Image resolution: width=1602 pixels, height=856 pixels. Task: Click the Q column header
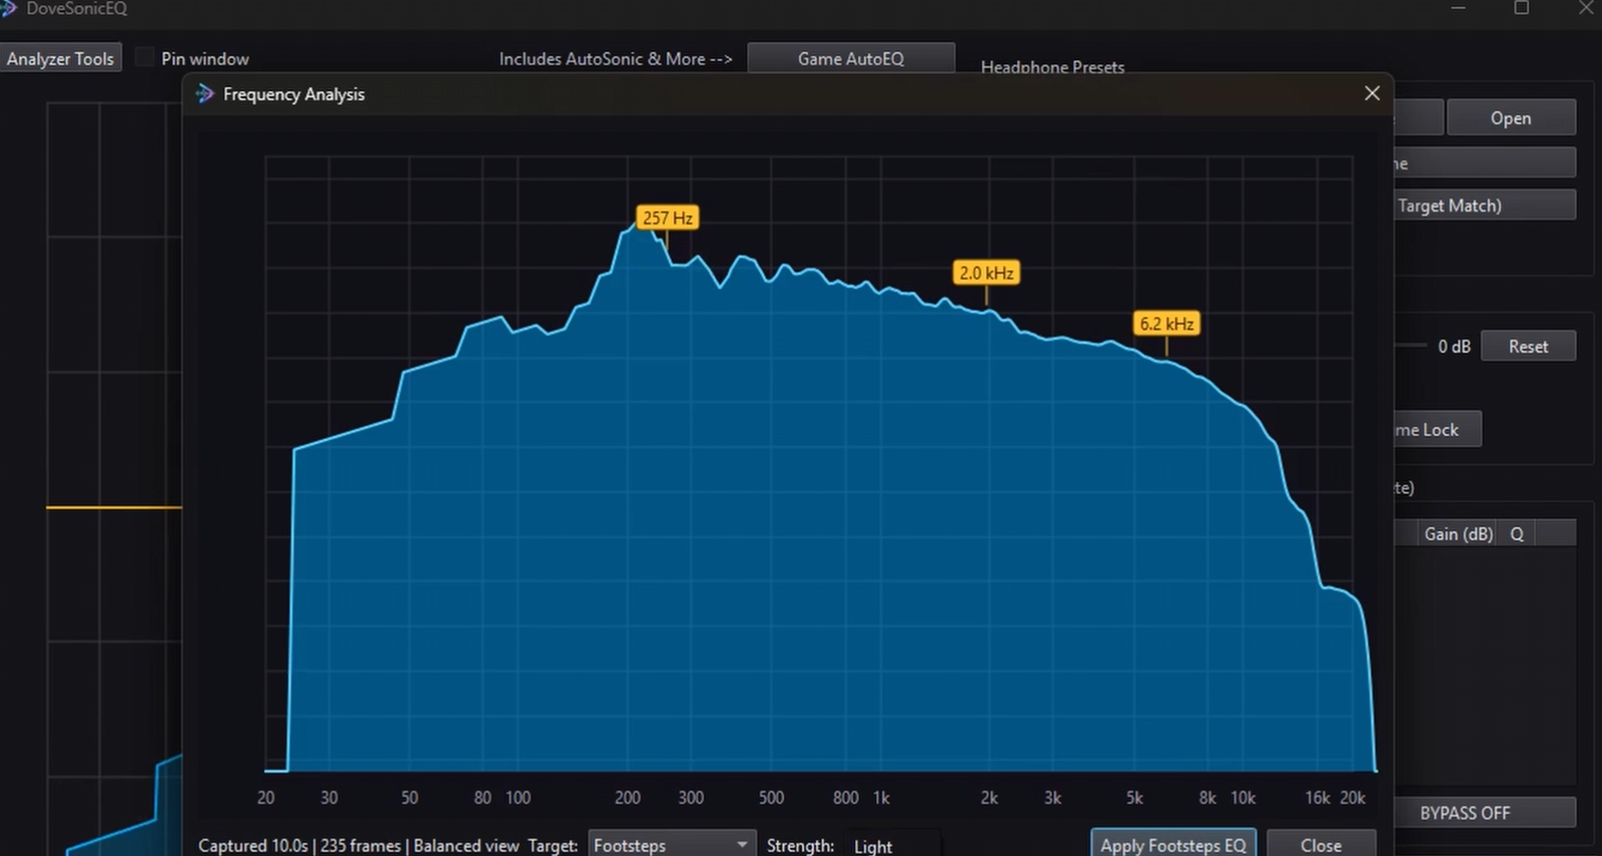(x=1517, y=534)
